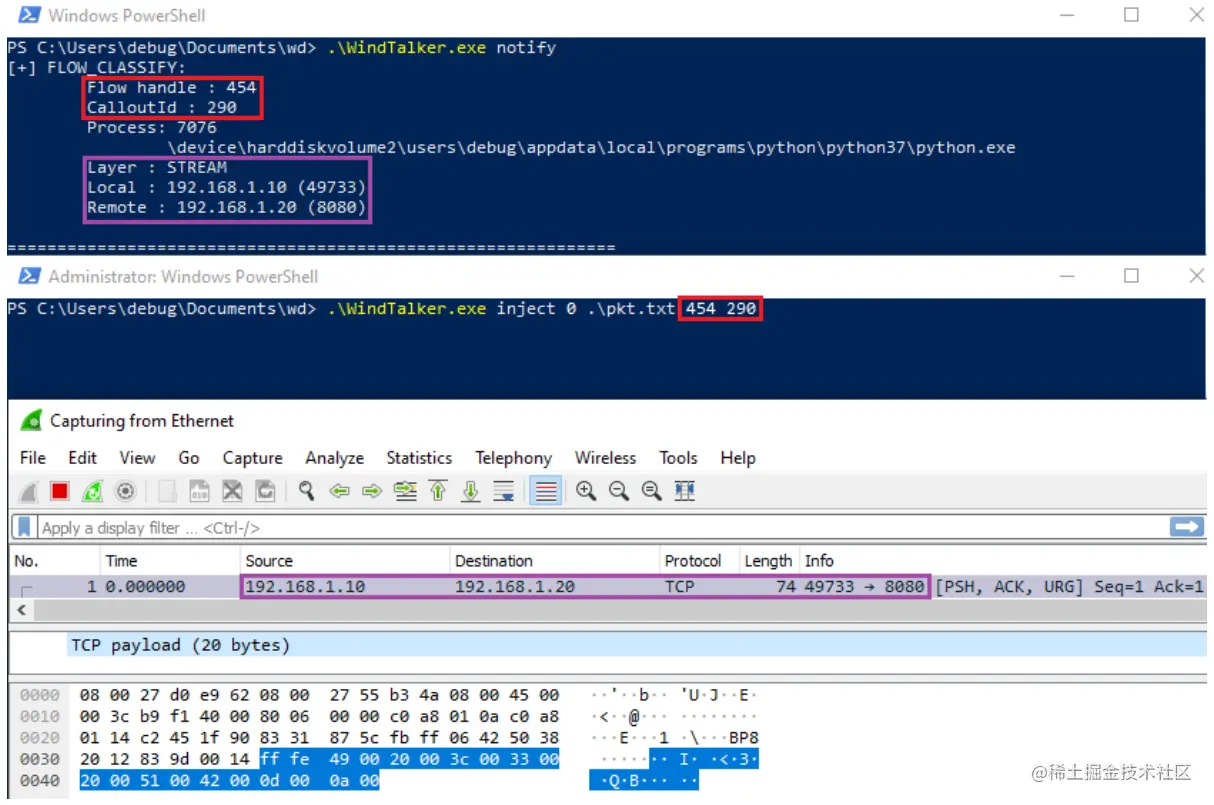Toggle auto-scroll during live capture
The width and height of the screenshot is (1214, 805).
pyautogui.click(x=504, y=491)
